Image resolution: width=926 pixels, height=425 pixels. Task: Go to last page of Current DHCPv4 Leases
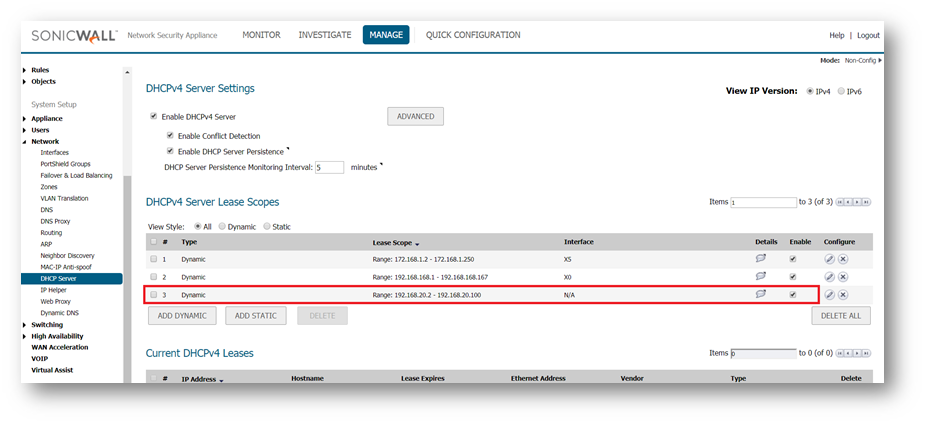point(866,353)
